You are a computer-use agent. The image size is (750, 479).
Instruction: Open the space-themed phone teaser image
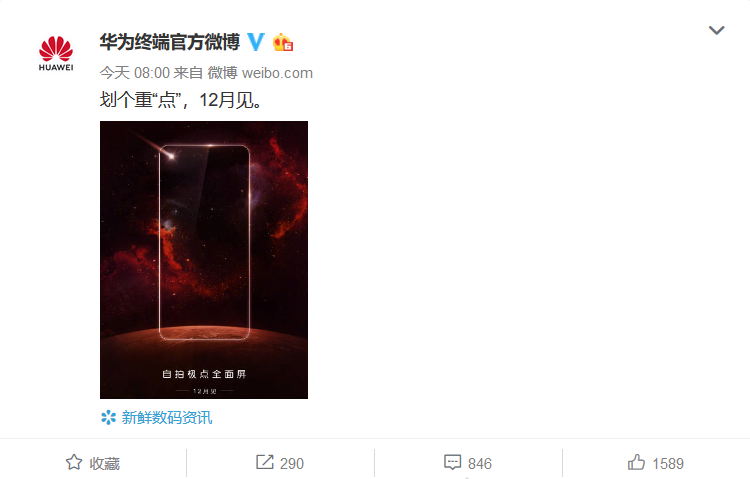(204, 260)
